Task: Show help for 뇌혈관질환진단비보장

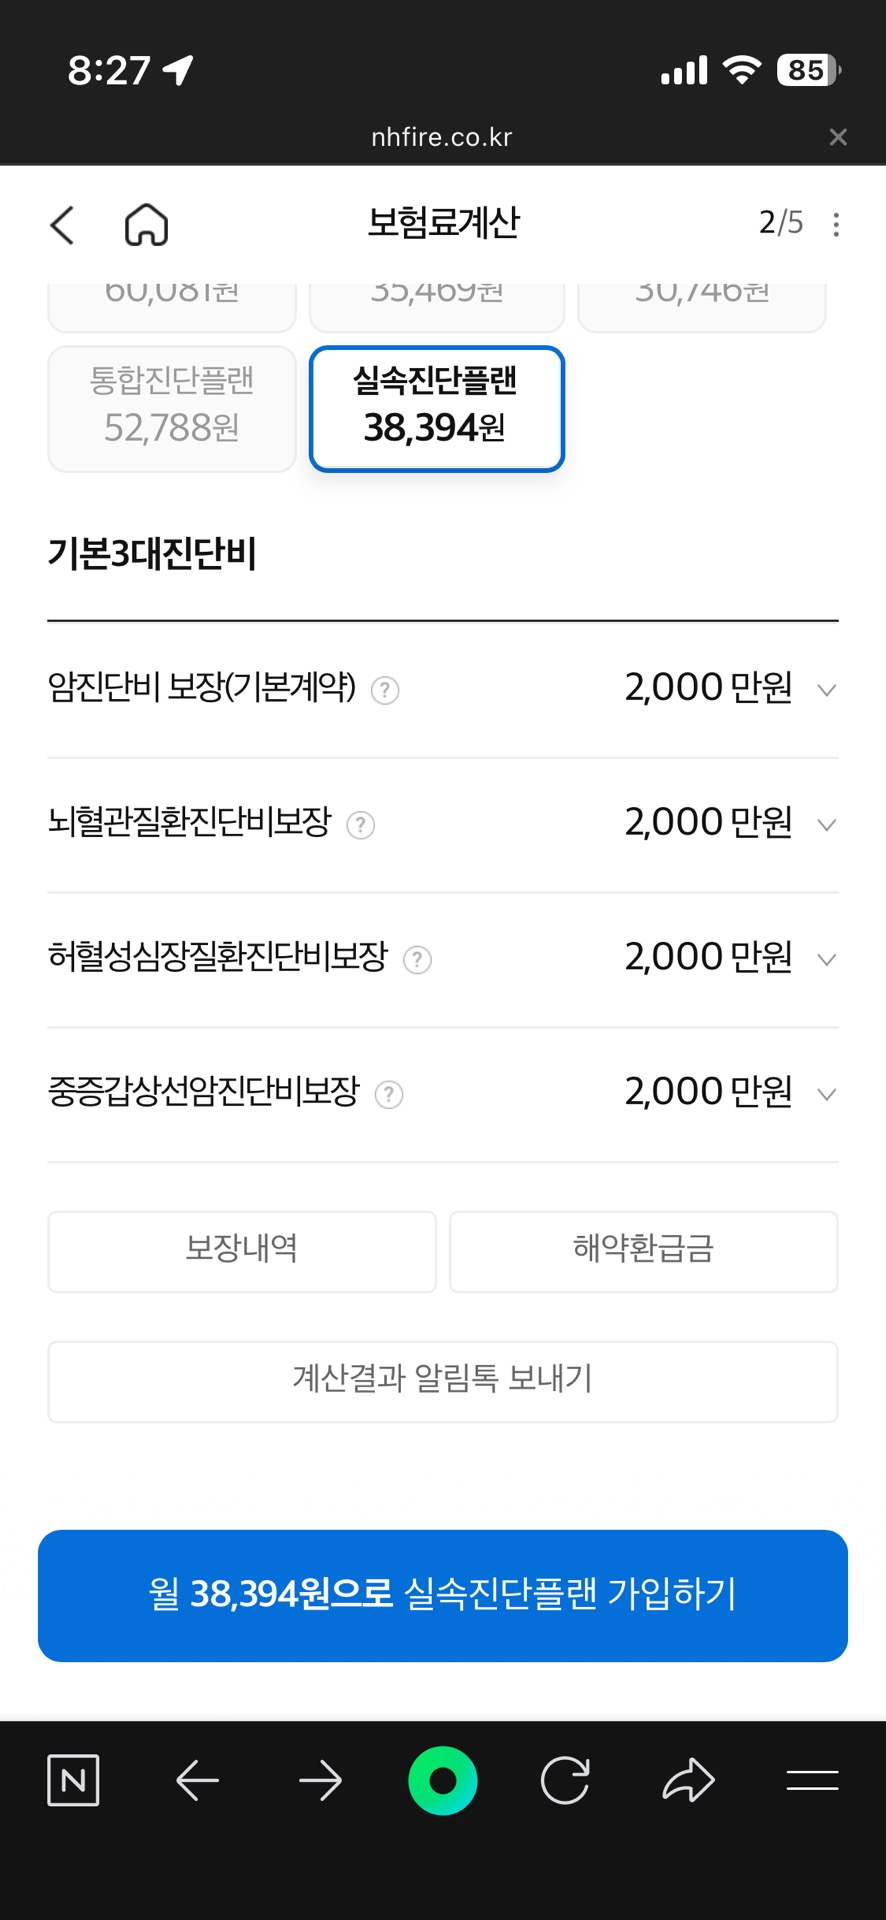Action: click(361, 825)
